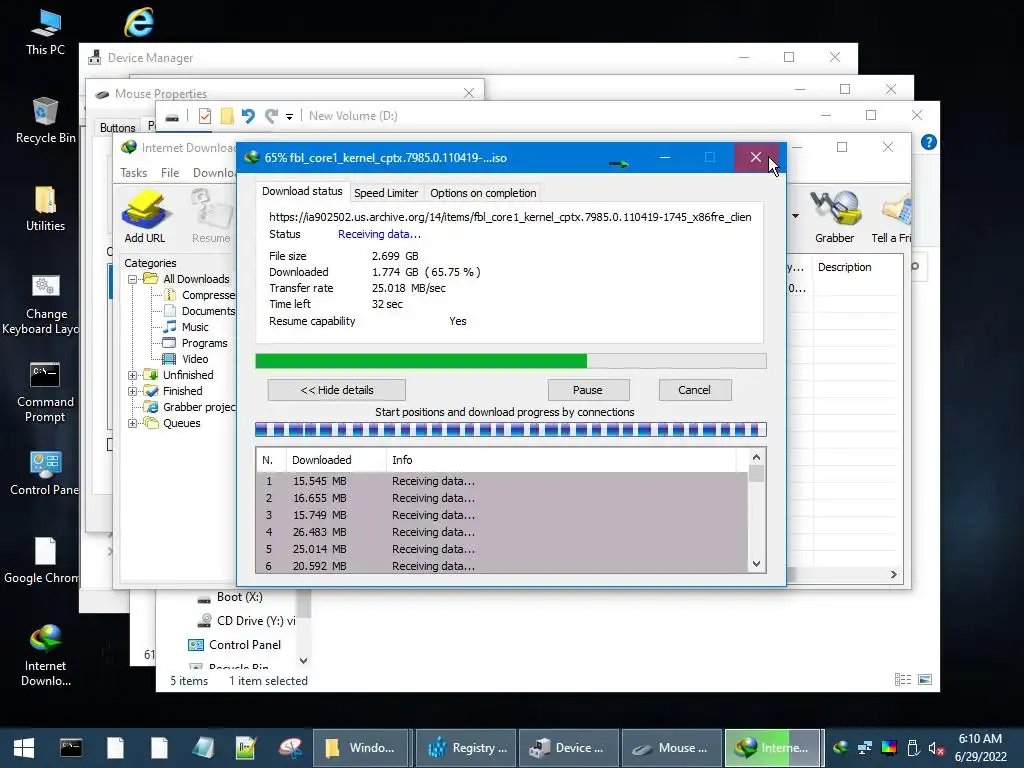Click the connections list scrollbar down arrow
This screenshot has width=1024, height=768.
click(x=756, y=564)
